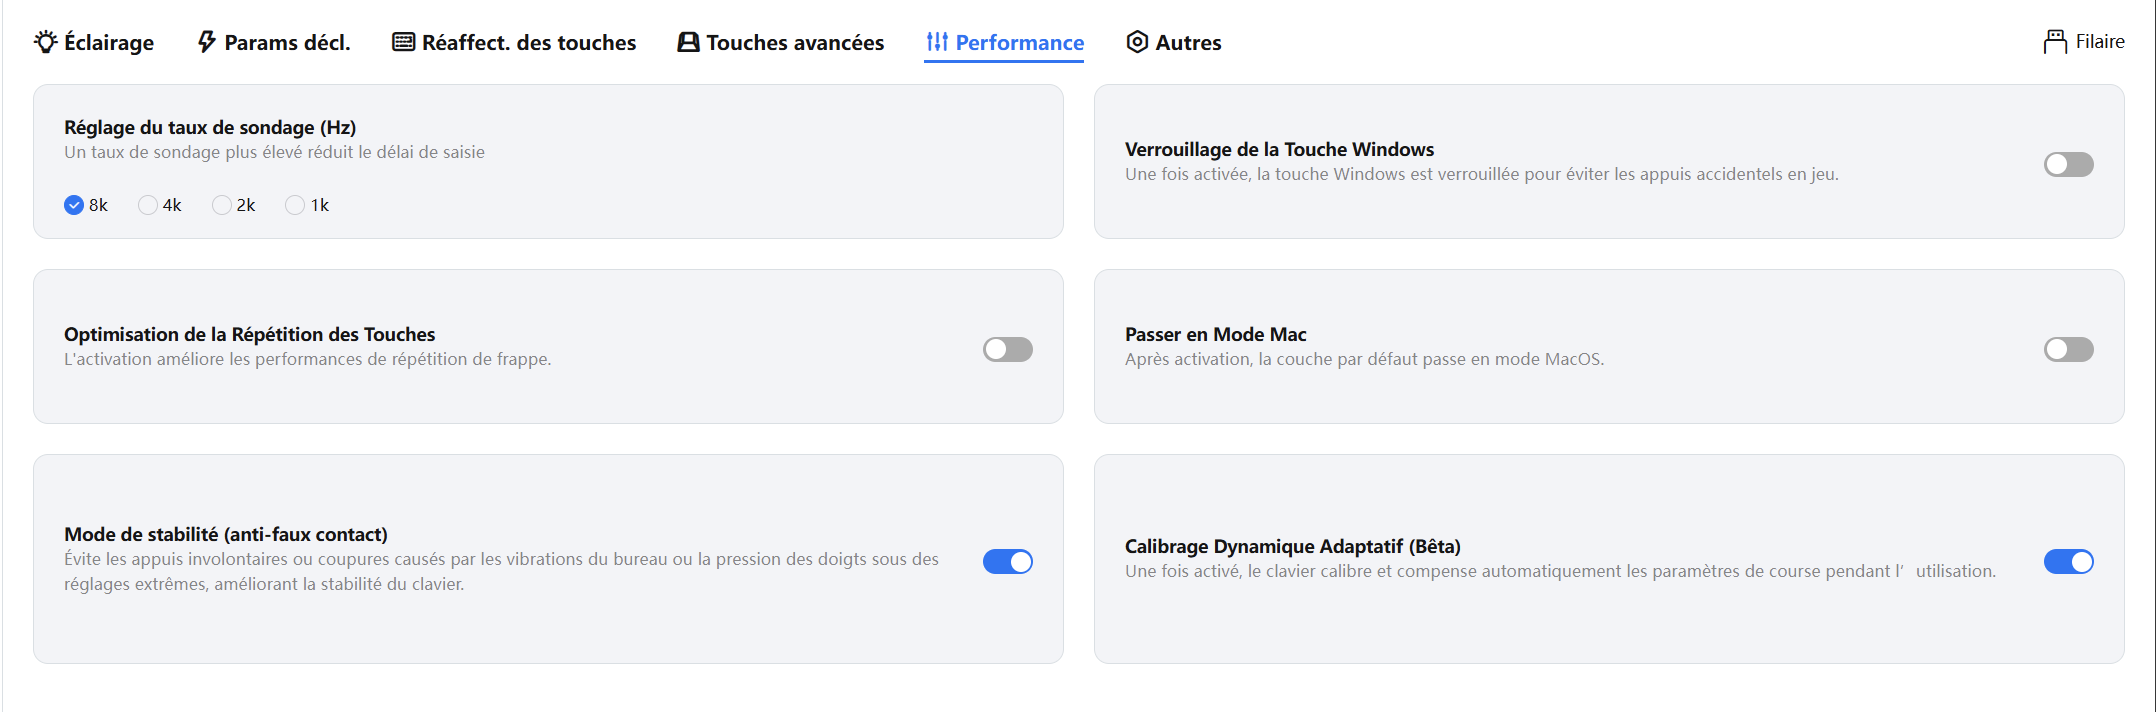Select the 8k polling rate
Viewport: 2156px width, 712px height.
[x=74, y=205]
